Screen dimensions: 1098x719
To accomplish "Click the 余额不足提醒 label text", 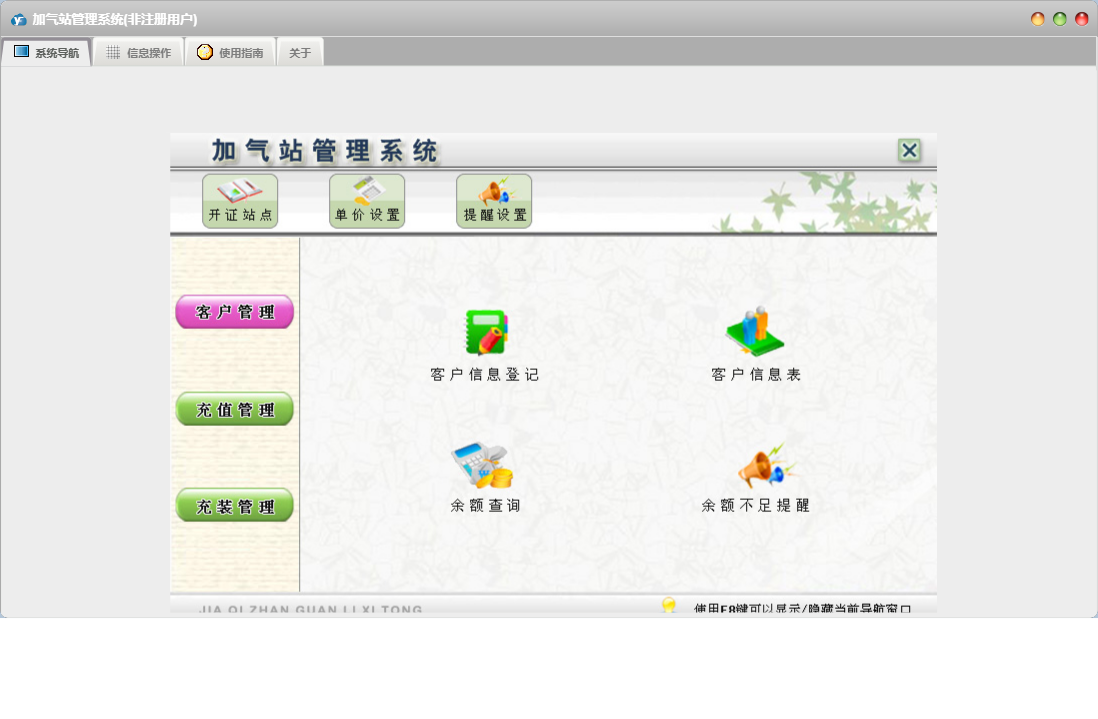I will (x=756, y=505).
